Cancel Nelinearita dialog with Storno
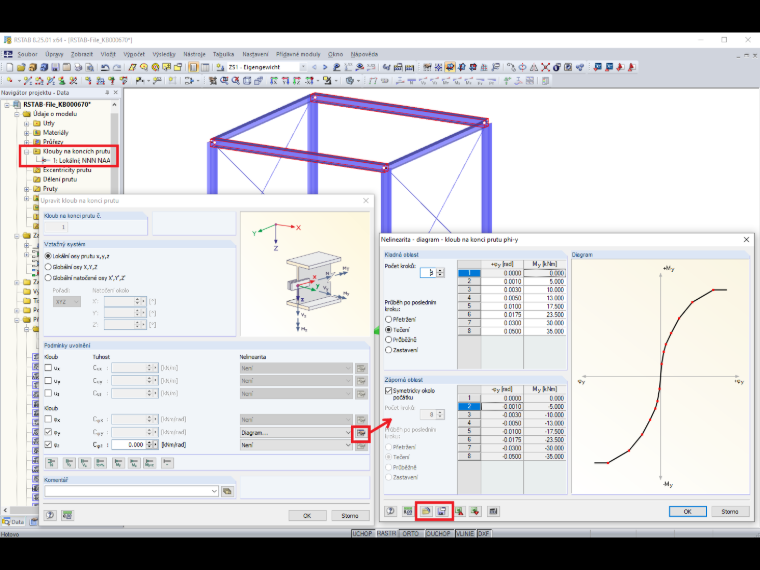This screenshot has height=570, width=760. click(x=729, y=511)
